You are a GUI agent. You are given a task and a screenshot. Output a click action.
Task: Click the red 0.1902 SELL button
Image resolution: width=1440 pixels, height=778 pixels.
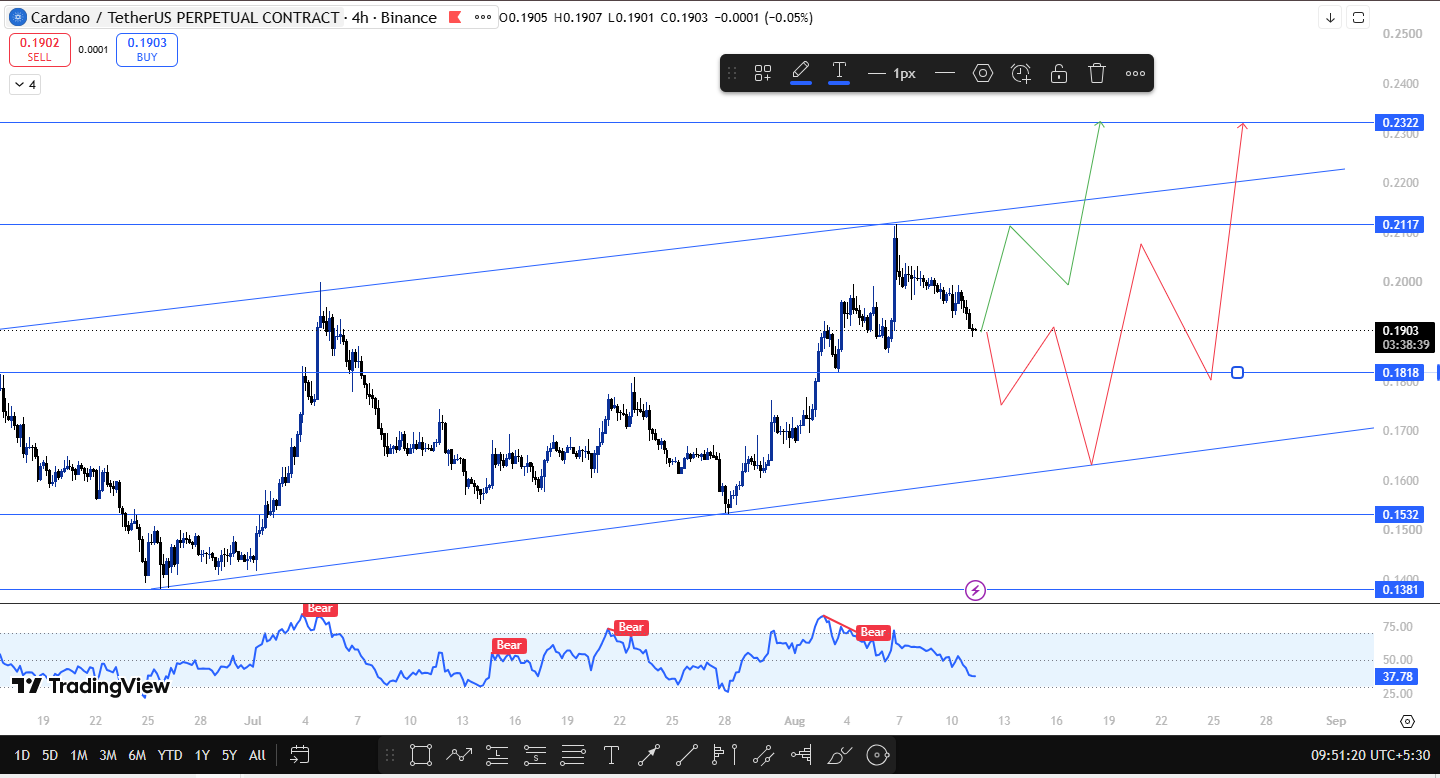tap(40, 50)
